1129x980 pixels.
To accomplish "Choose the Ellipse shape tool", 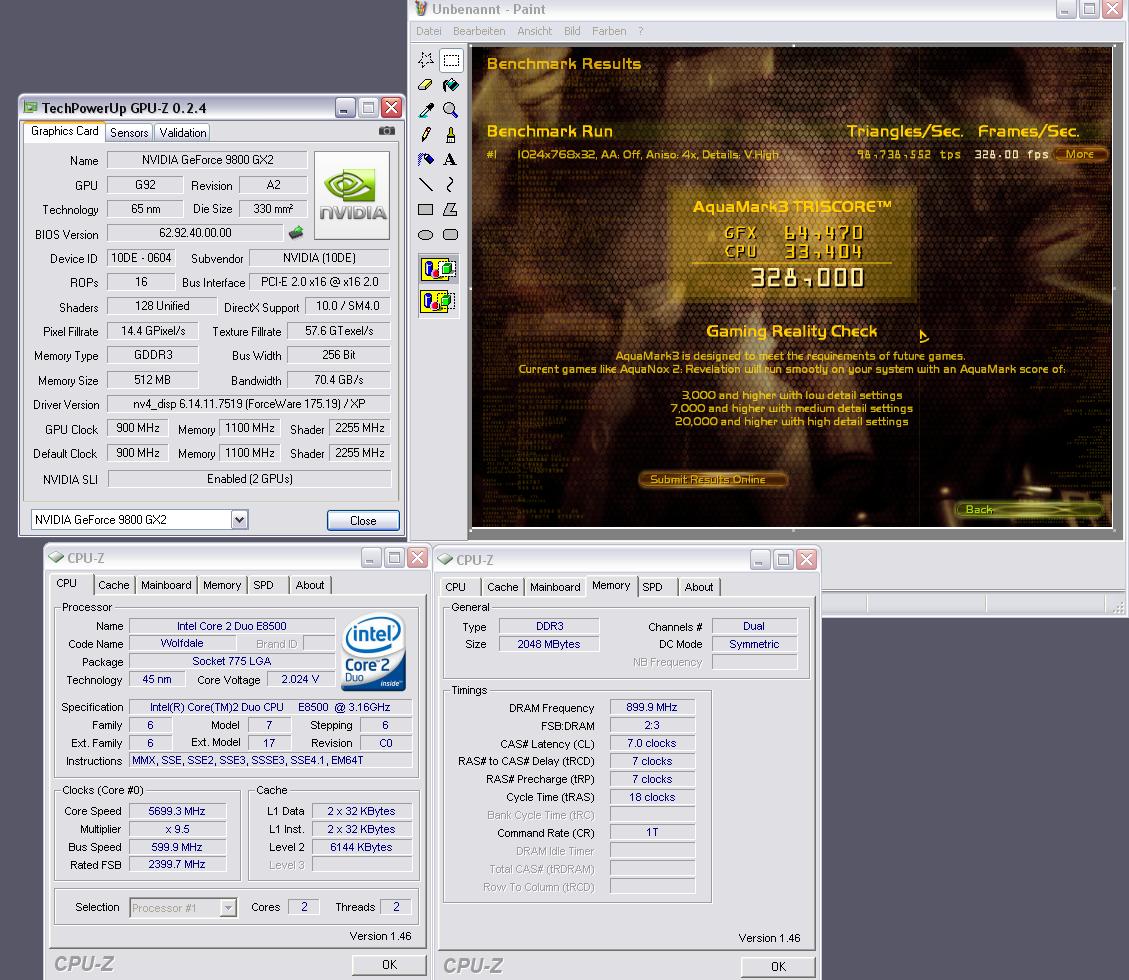I will click(x=426, y=235).
